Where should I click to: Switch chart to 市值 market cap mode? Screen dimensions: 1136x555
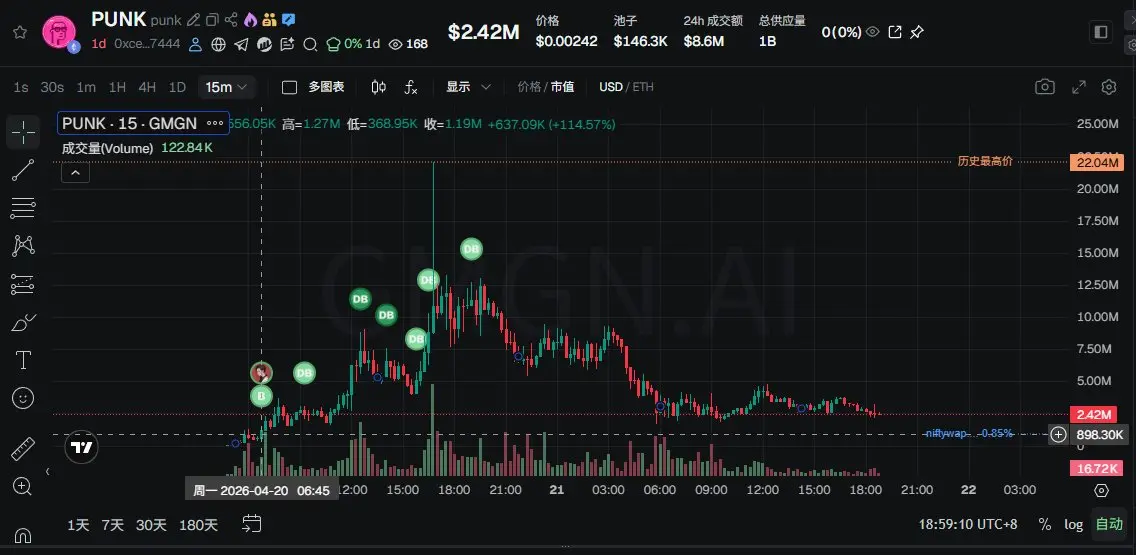pyautogui.click(x=562, y=87)
